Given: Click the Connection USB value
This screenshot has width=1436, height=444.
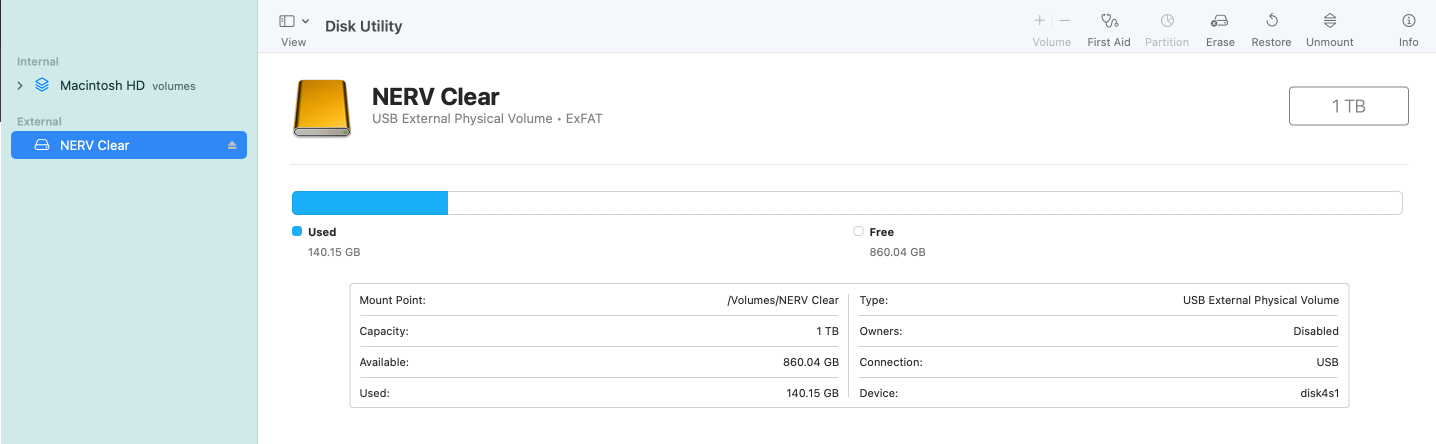Looking at the screenshot, I should coord(1328,362).
